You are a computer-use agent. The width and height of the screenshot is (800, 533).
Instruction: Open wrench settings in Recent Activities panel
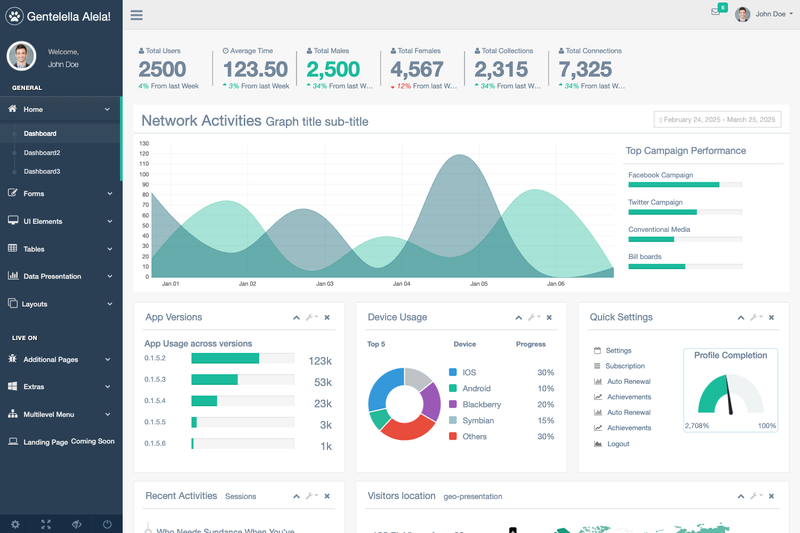click(311, 496)
